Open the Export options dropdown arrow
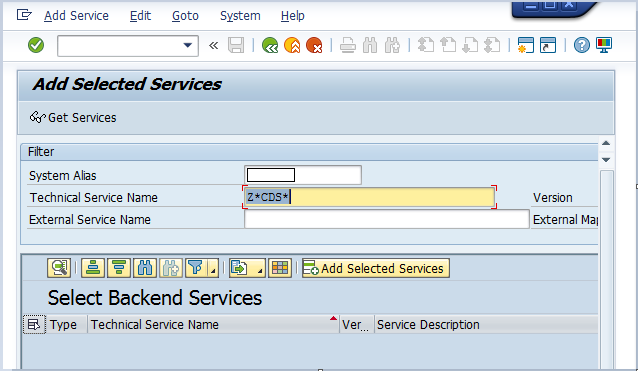 260,268
